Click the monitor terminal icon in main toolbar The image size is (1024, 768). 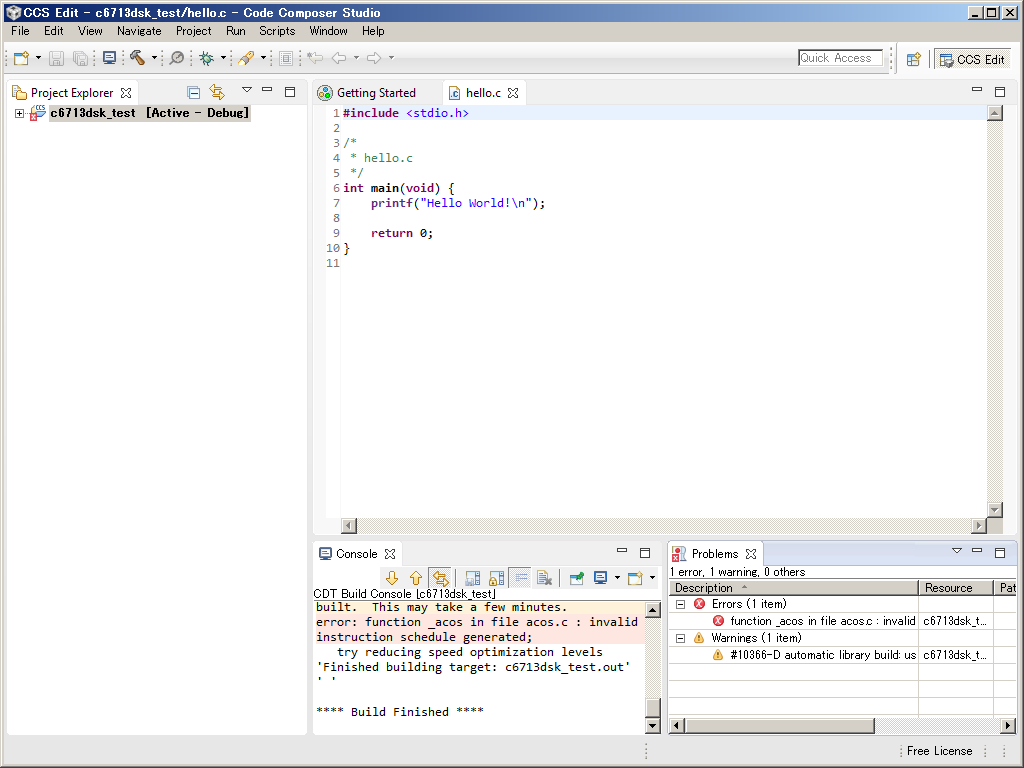(110, 58)
